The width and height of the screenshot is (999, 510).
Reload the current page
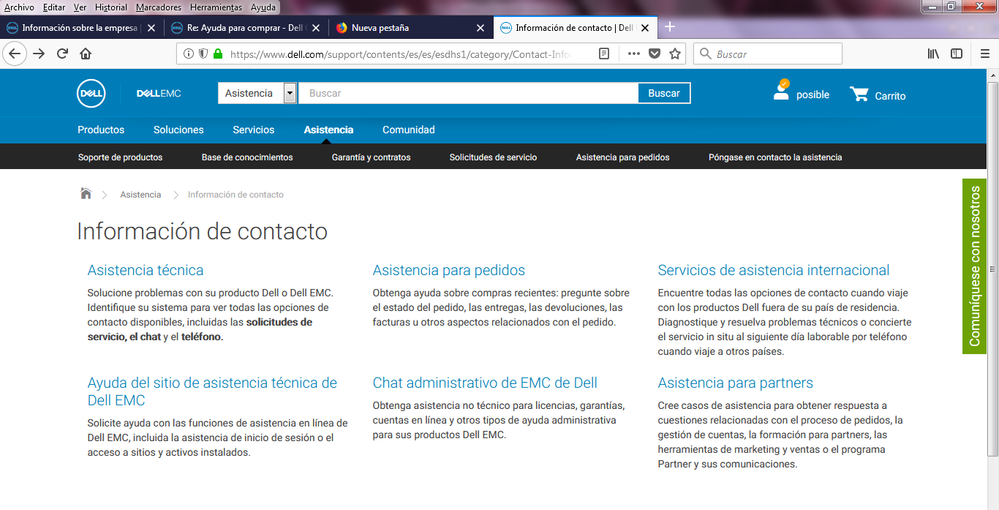click(x=62, y=54)
